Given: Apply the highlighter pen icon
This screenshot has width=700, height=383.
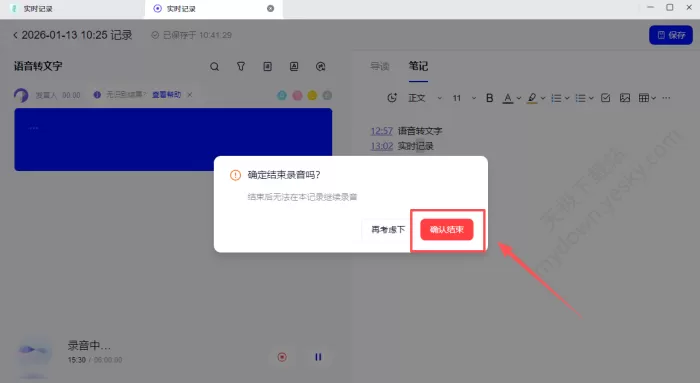Looking at the screenshot, I should [532, 98].
